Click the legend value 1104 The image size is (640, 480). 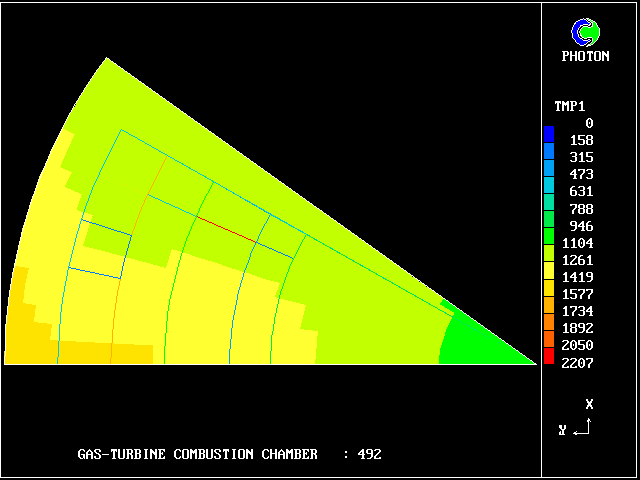pos(580,243)
